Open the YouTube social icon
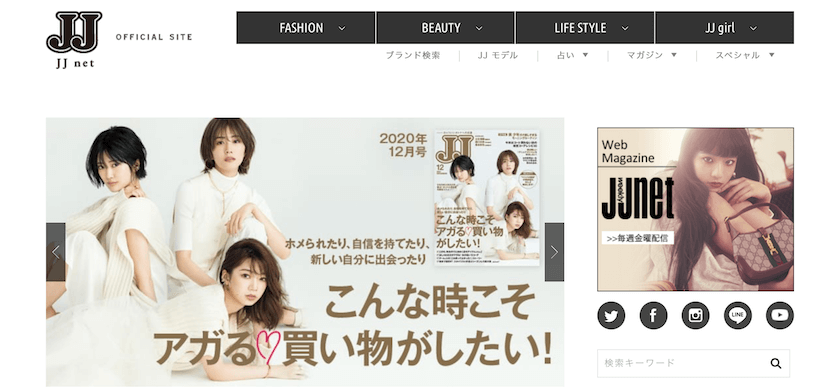The height and width of the screenshot is (391, 840). point(779,315)
